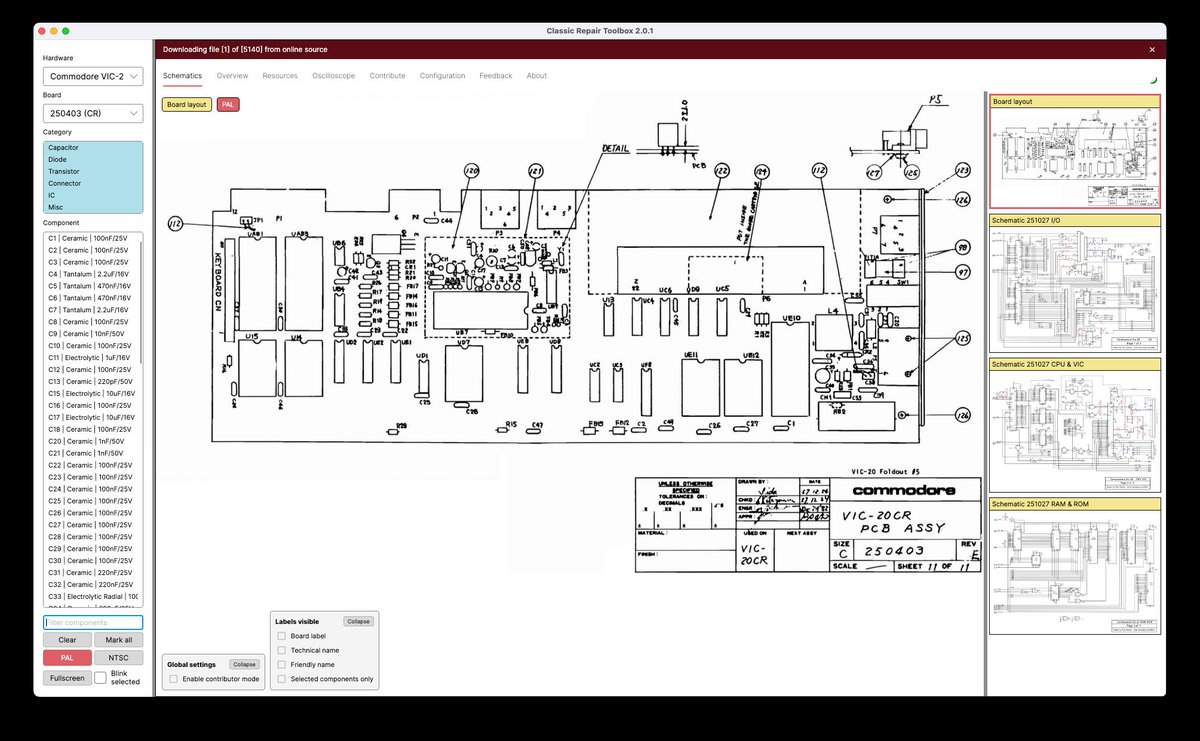
Task: Select the Board layout thumbnail
Action: pos(1075,151)
